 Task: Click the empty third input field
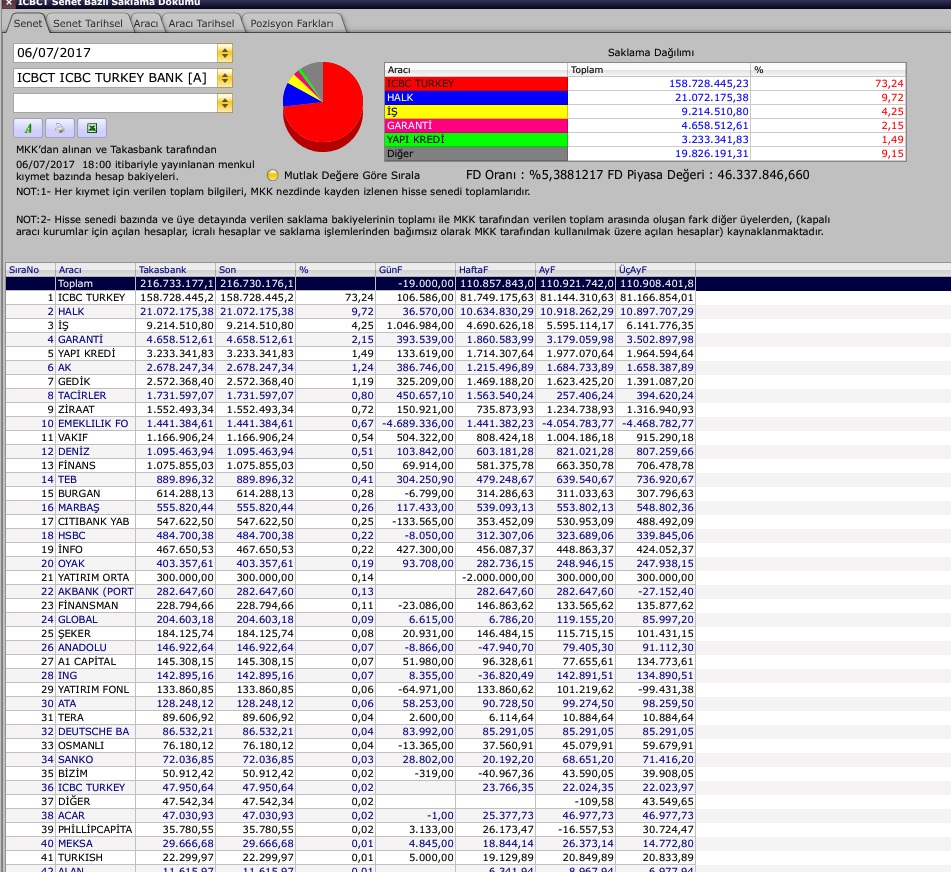point(115,103)
